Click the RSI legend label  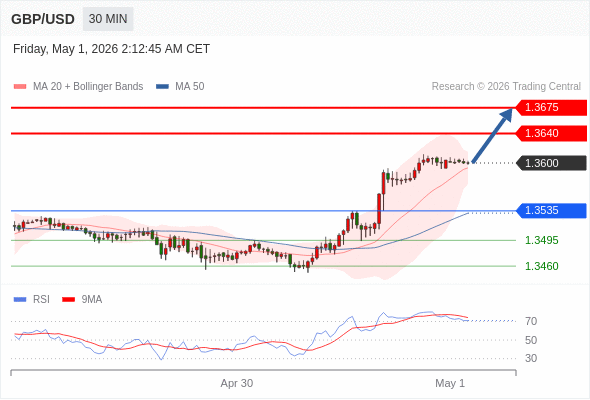41,300
